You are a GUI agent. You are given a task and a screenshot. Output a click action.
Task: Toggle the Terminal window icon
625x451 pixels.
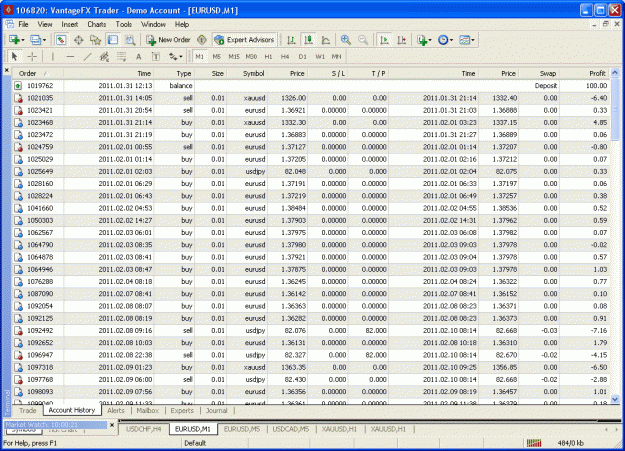(113, 40)
